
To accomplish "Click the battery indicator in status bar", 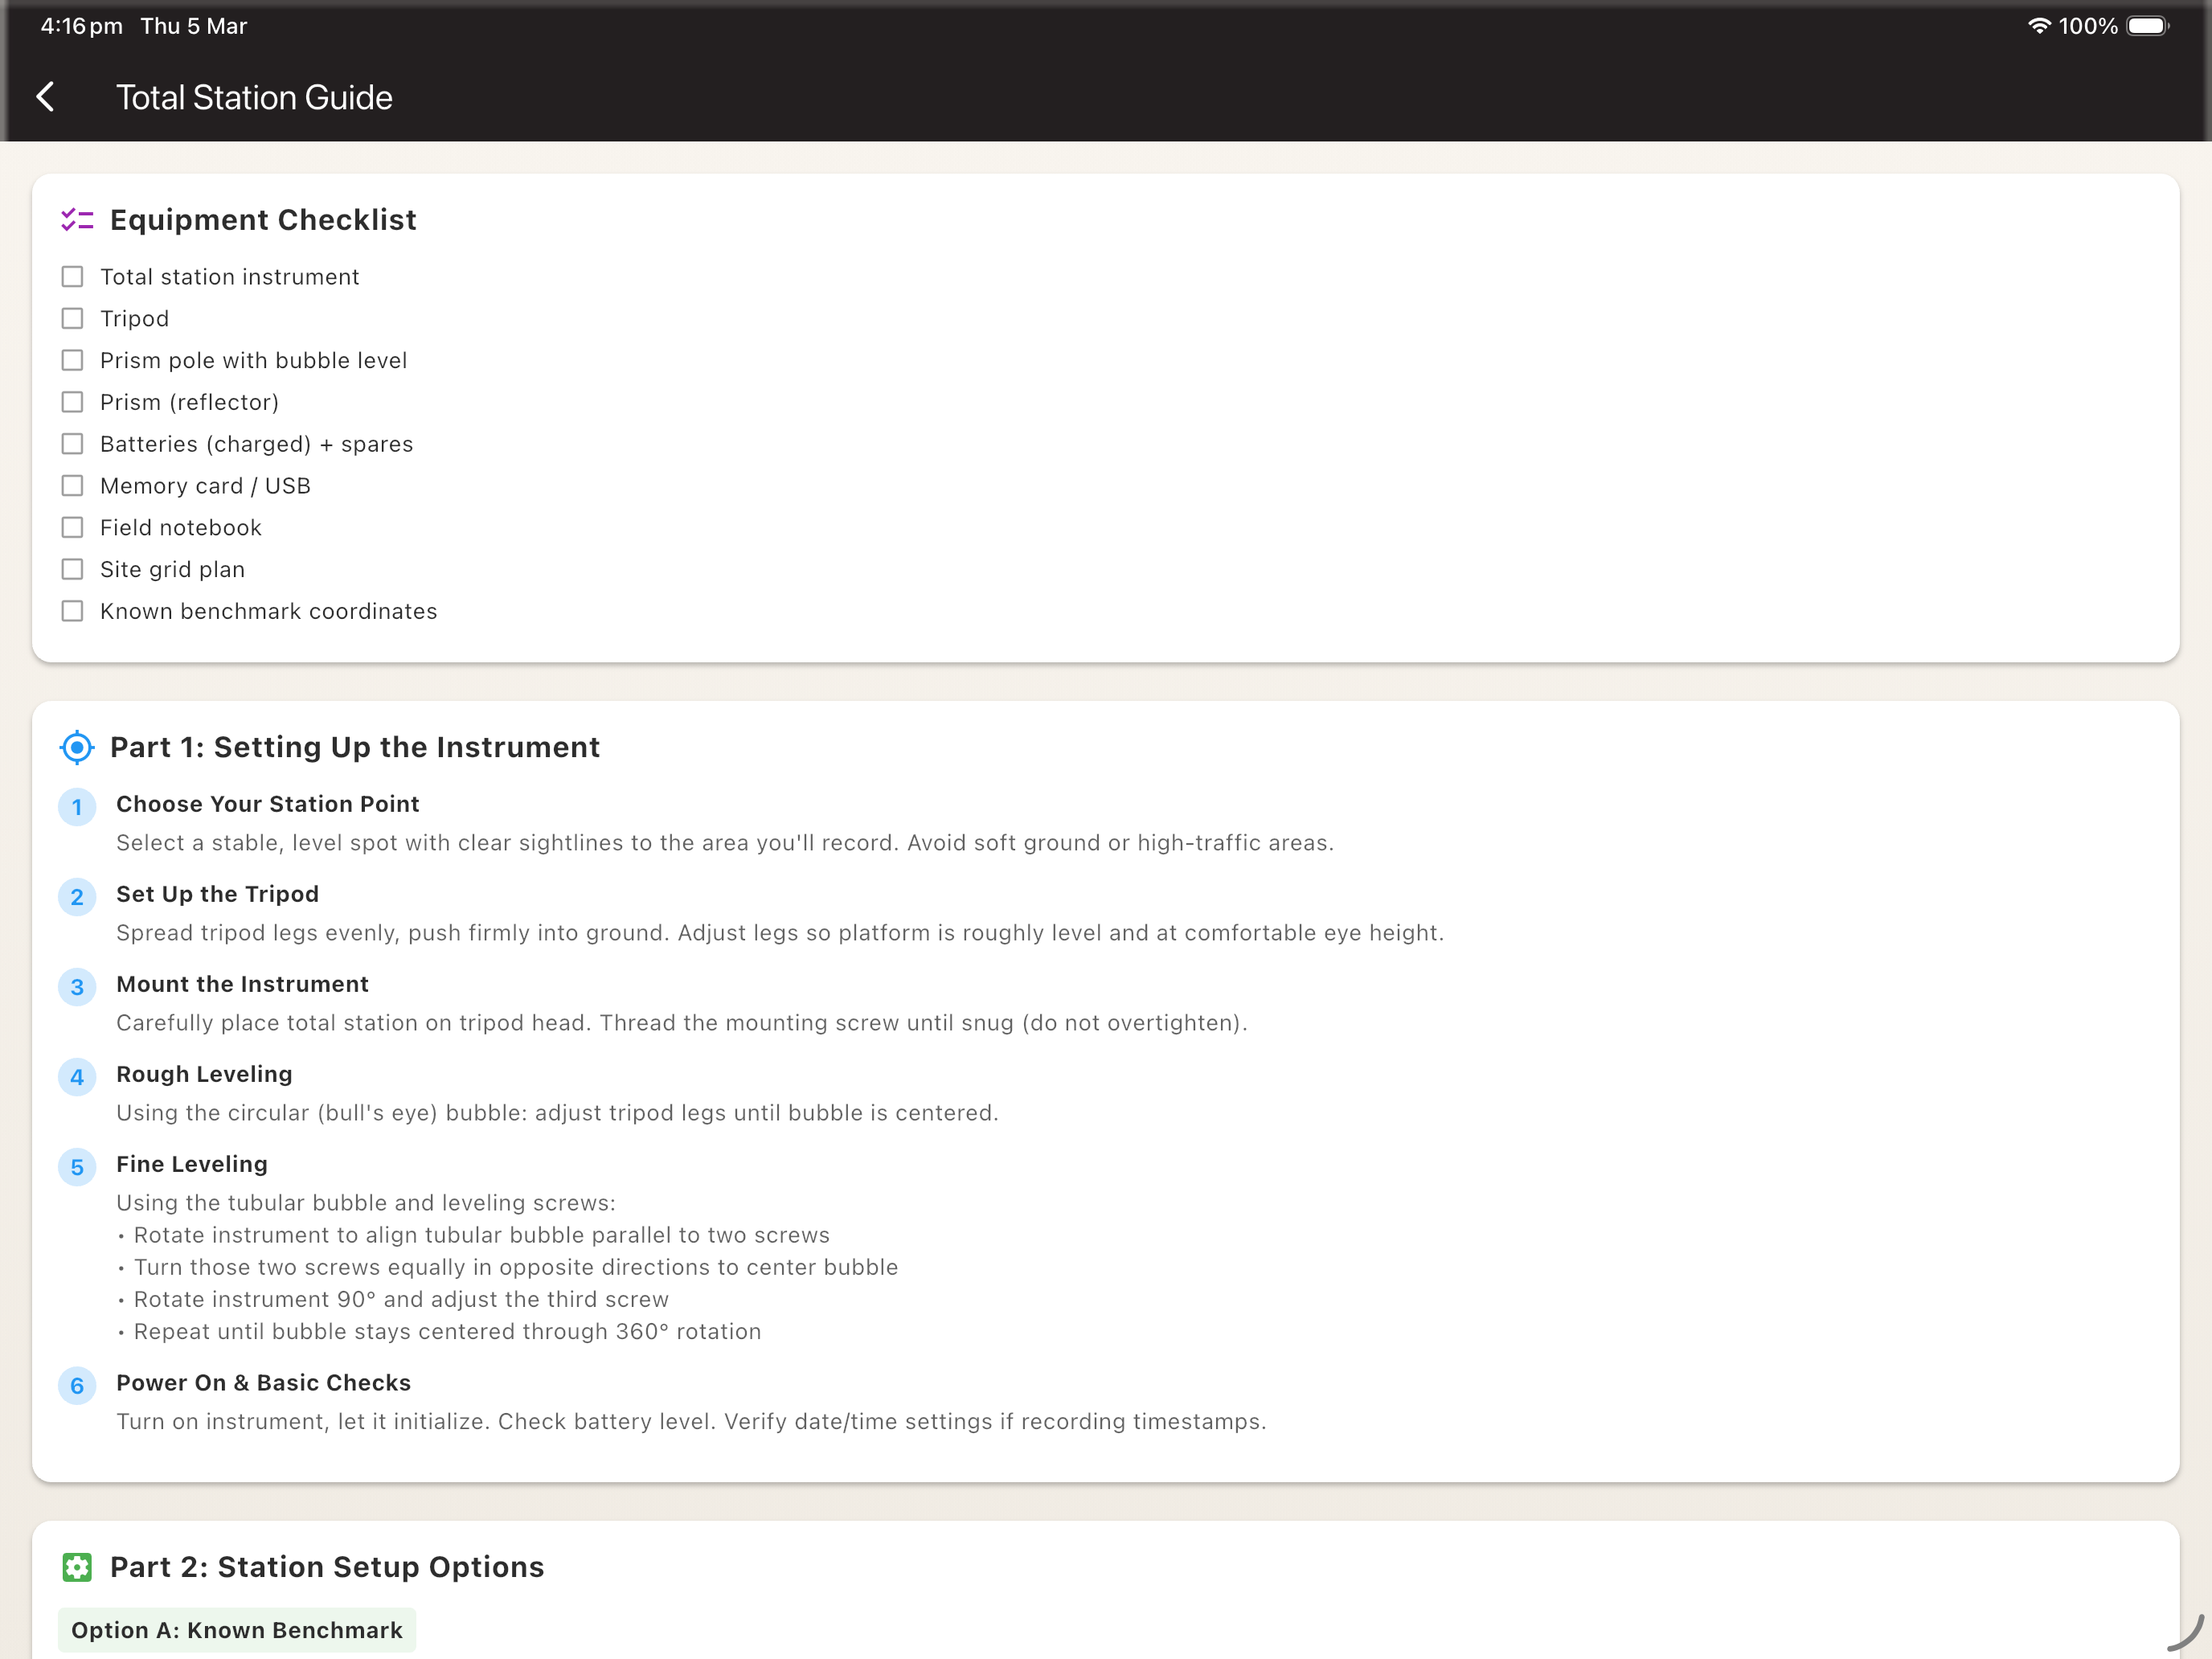I will click(2147, 26).
